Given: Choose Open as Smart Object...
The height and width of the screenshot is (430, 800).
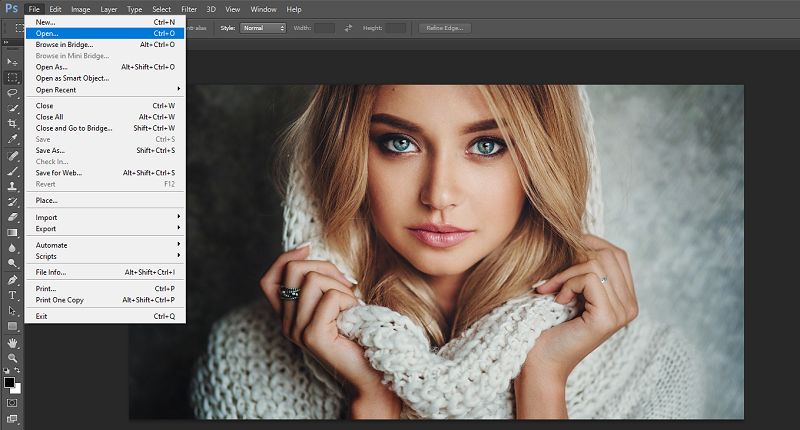Looking at the screenshot, I should (105, 78).
